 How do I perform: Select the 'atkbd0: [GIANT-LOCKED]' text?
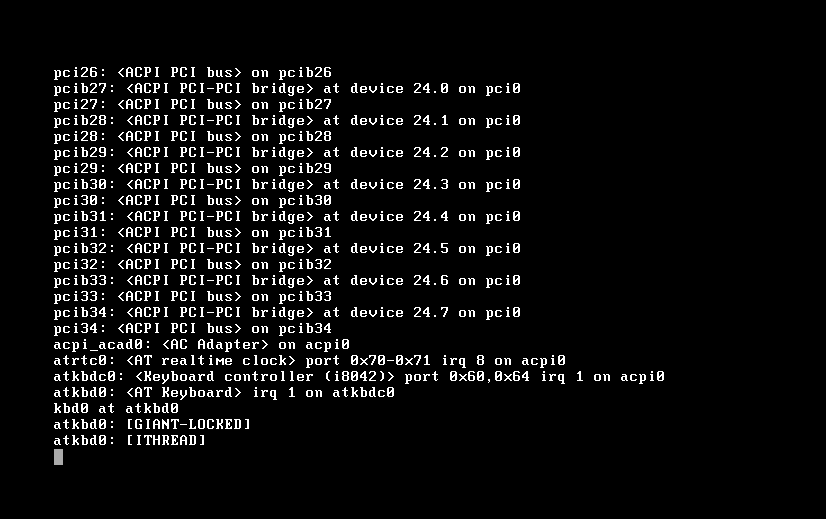152,425
